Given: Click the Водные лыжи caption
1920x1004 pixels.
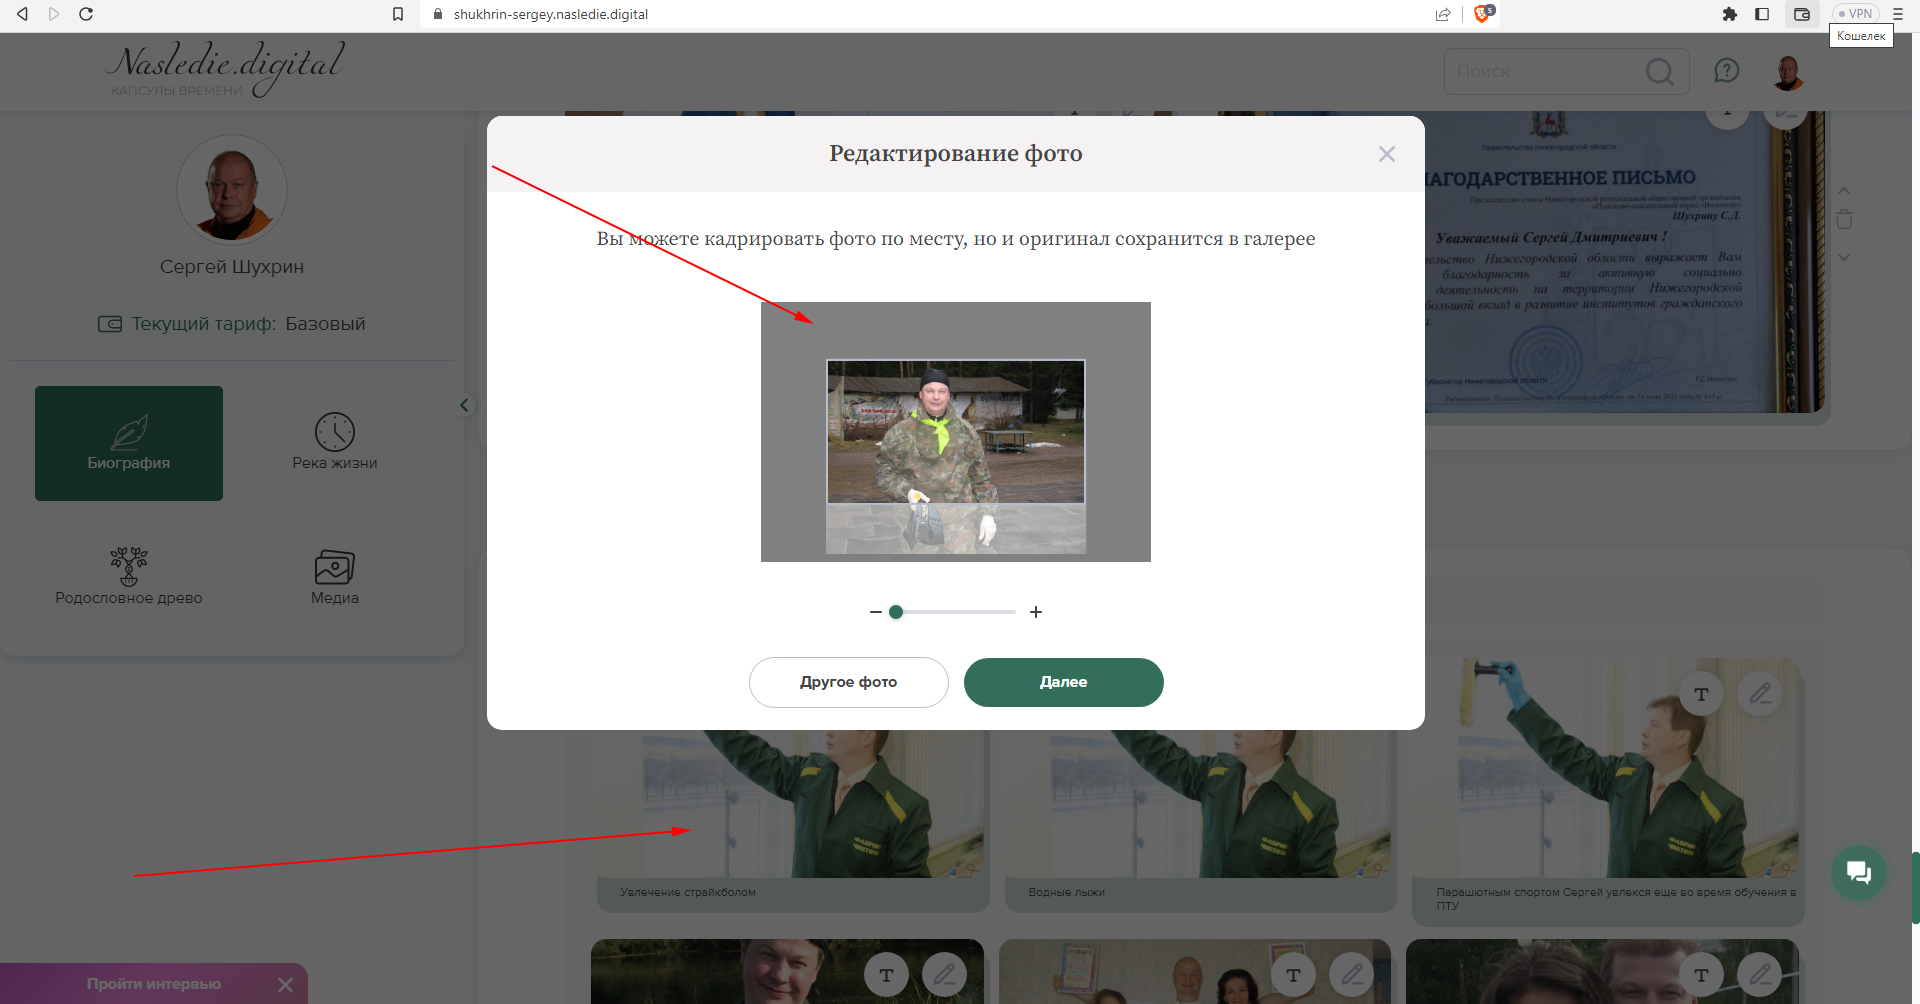Looking at the screenshot, I should click(x=1066, y=892).
